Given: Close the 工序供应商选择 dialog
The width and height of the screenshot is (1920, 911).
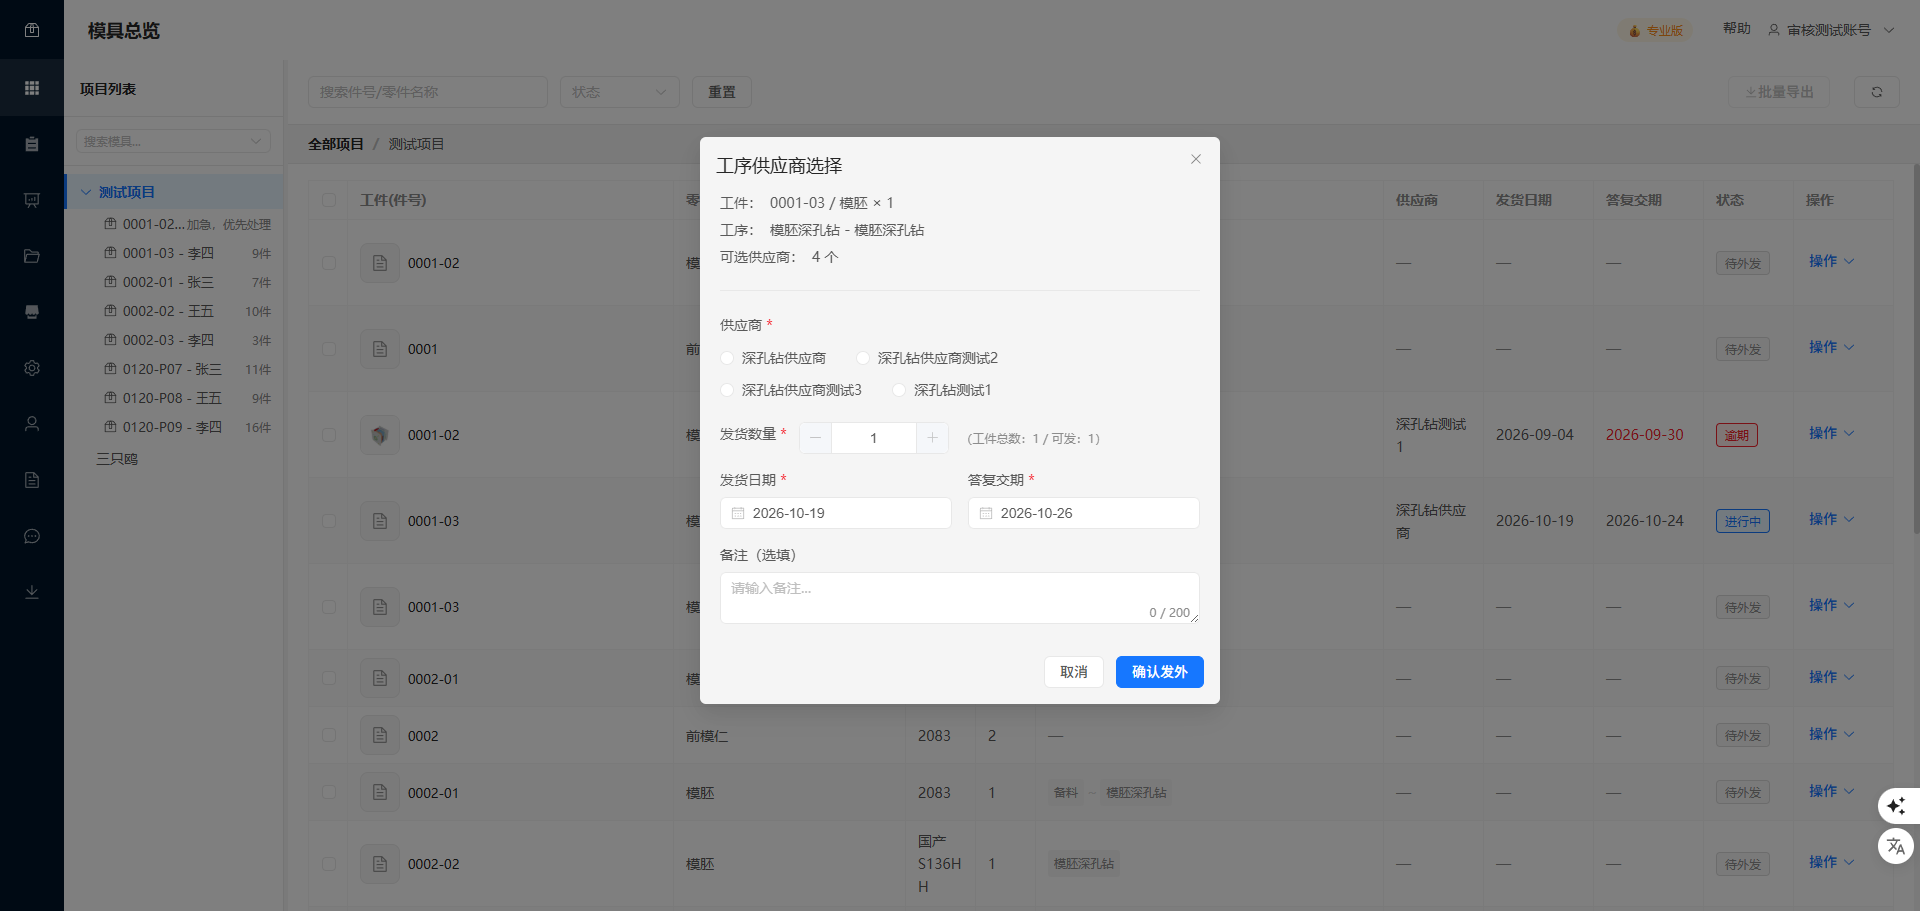Looking at the screenshot, I should point(1196,159).
